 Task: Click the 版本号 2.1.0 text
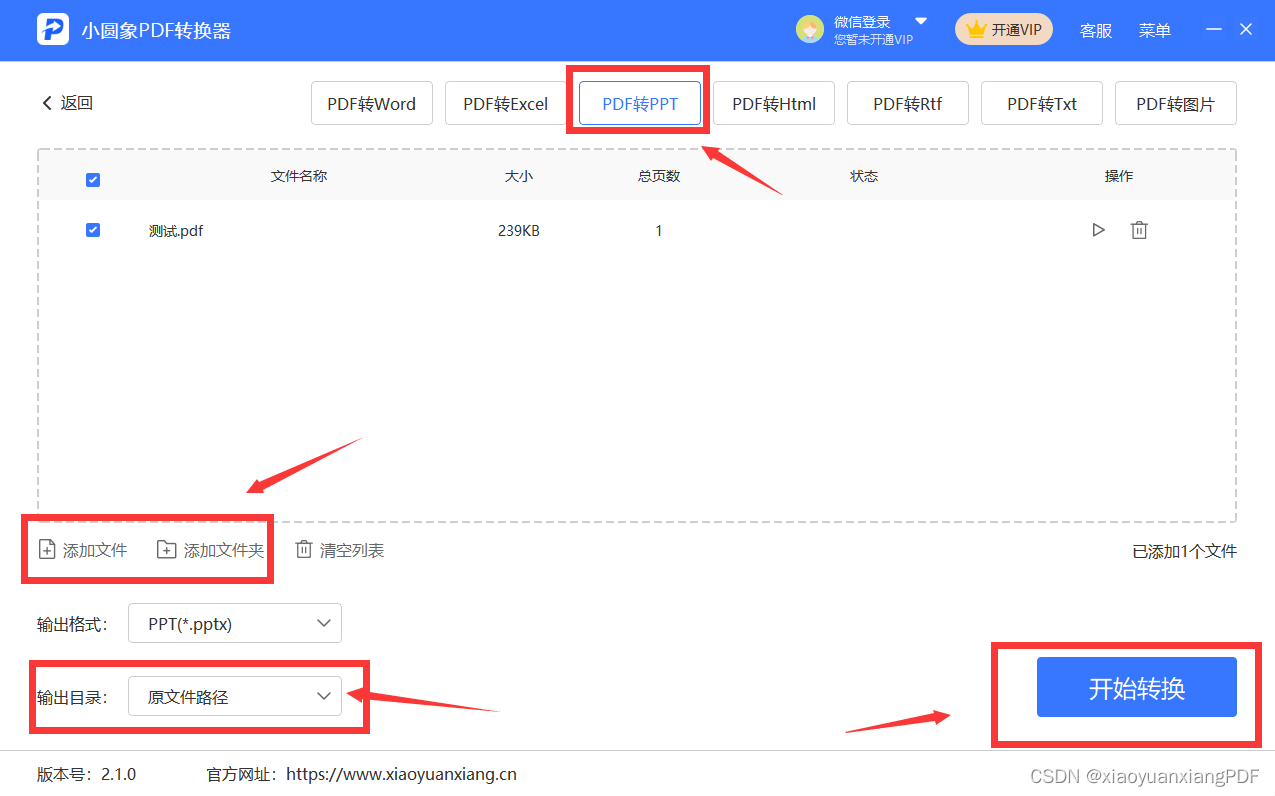[x=86, y=774]
